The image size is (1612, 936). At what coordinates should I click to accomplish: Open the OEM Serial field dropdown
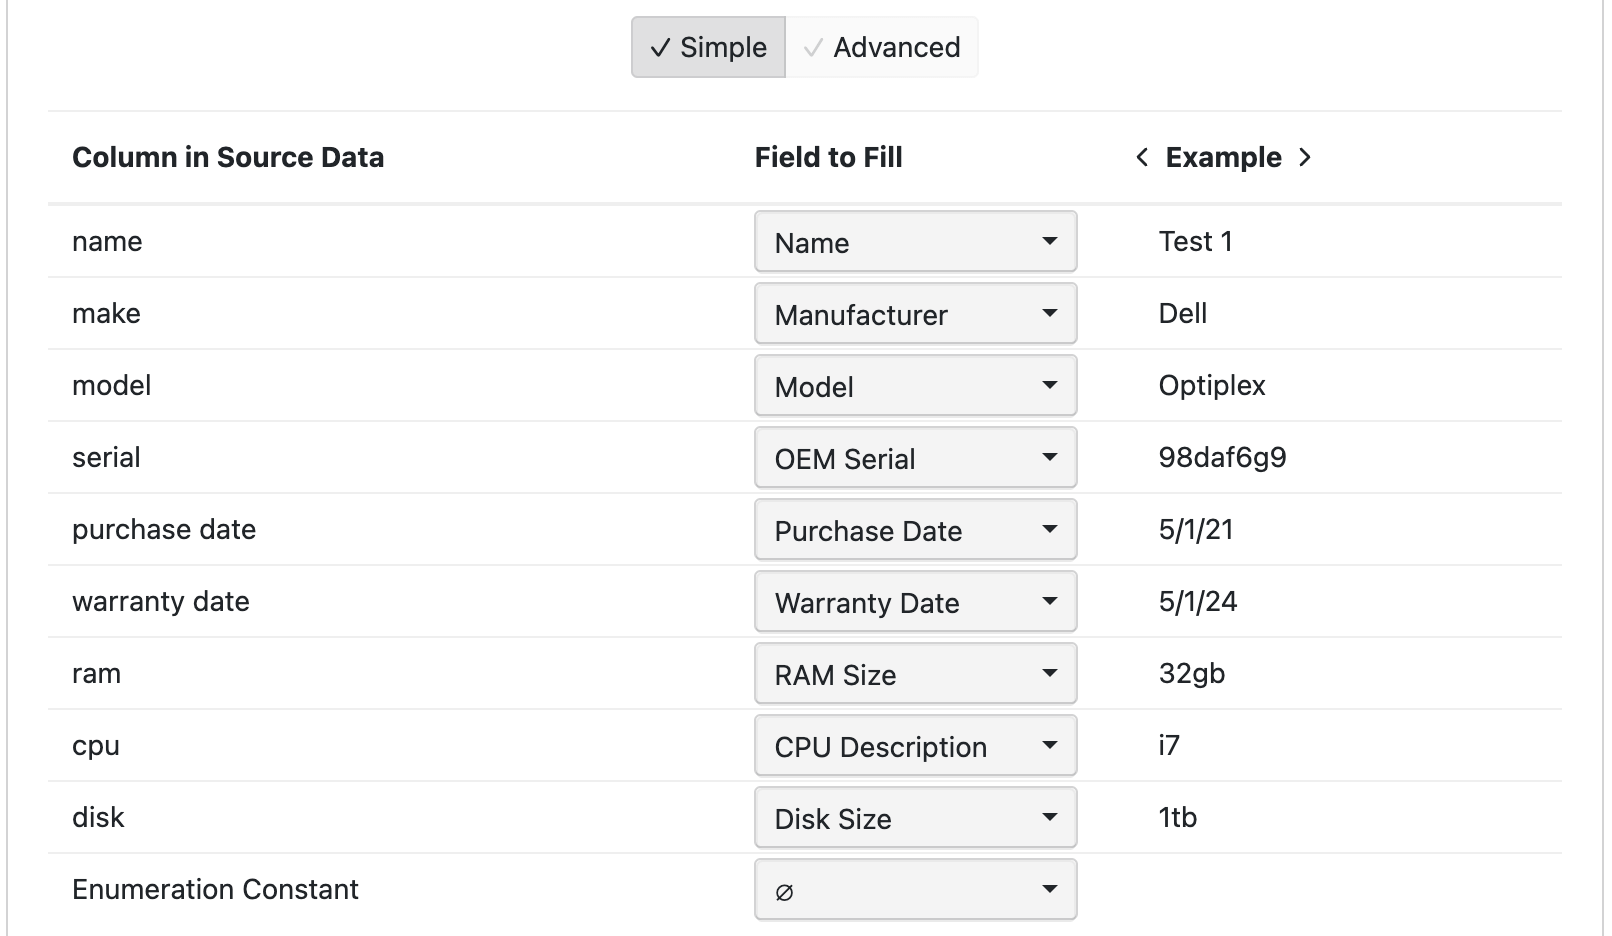tap(915, 457)
